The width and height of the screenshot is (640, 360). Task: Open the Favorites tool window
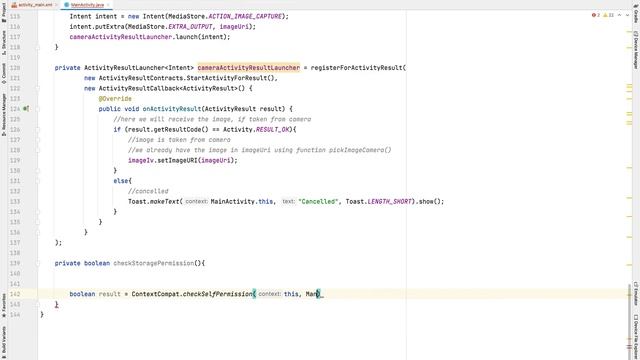[x=4, y=305]
